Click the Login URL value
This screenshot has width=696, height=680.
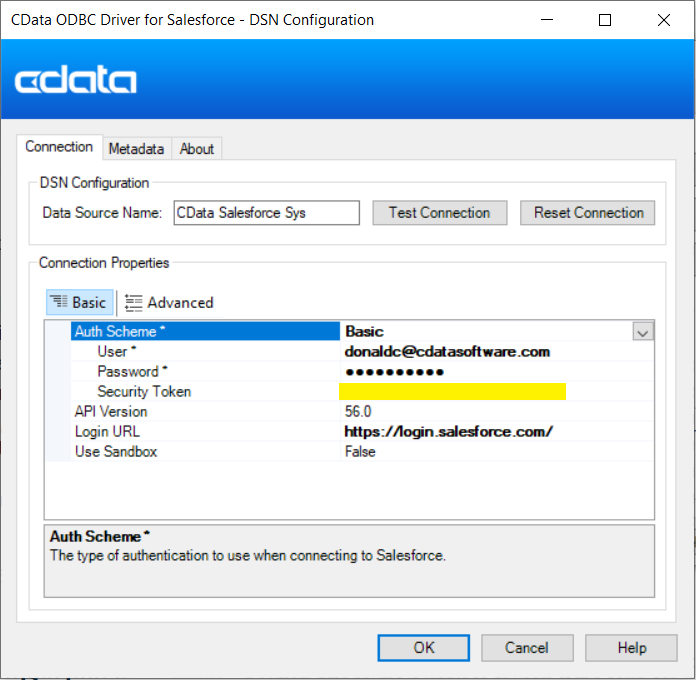pyautogui.click(x=448, y=431)
